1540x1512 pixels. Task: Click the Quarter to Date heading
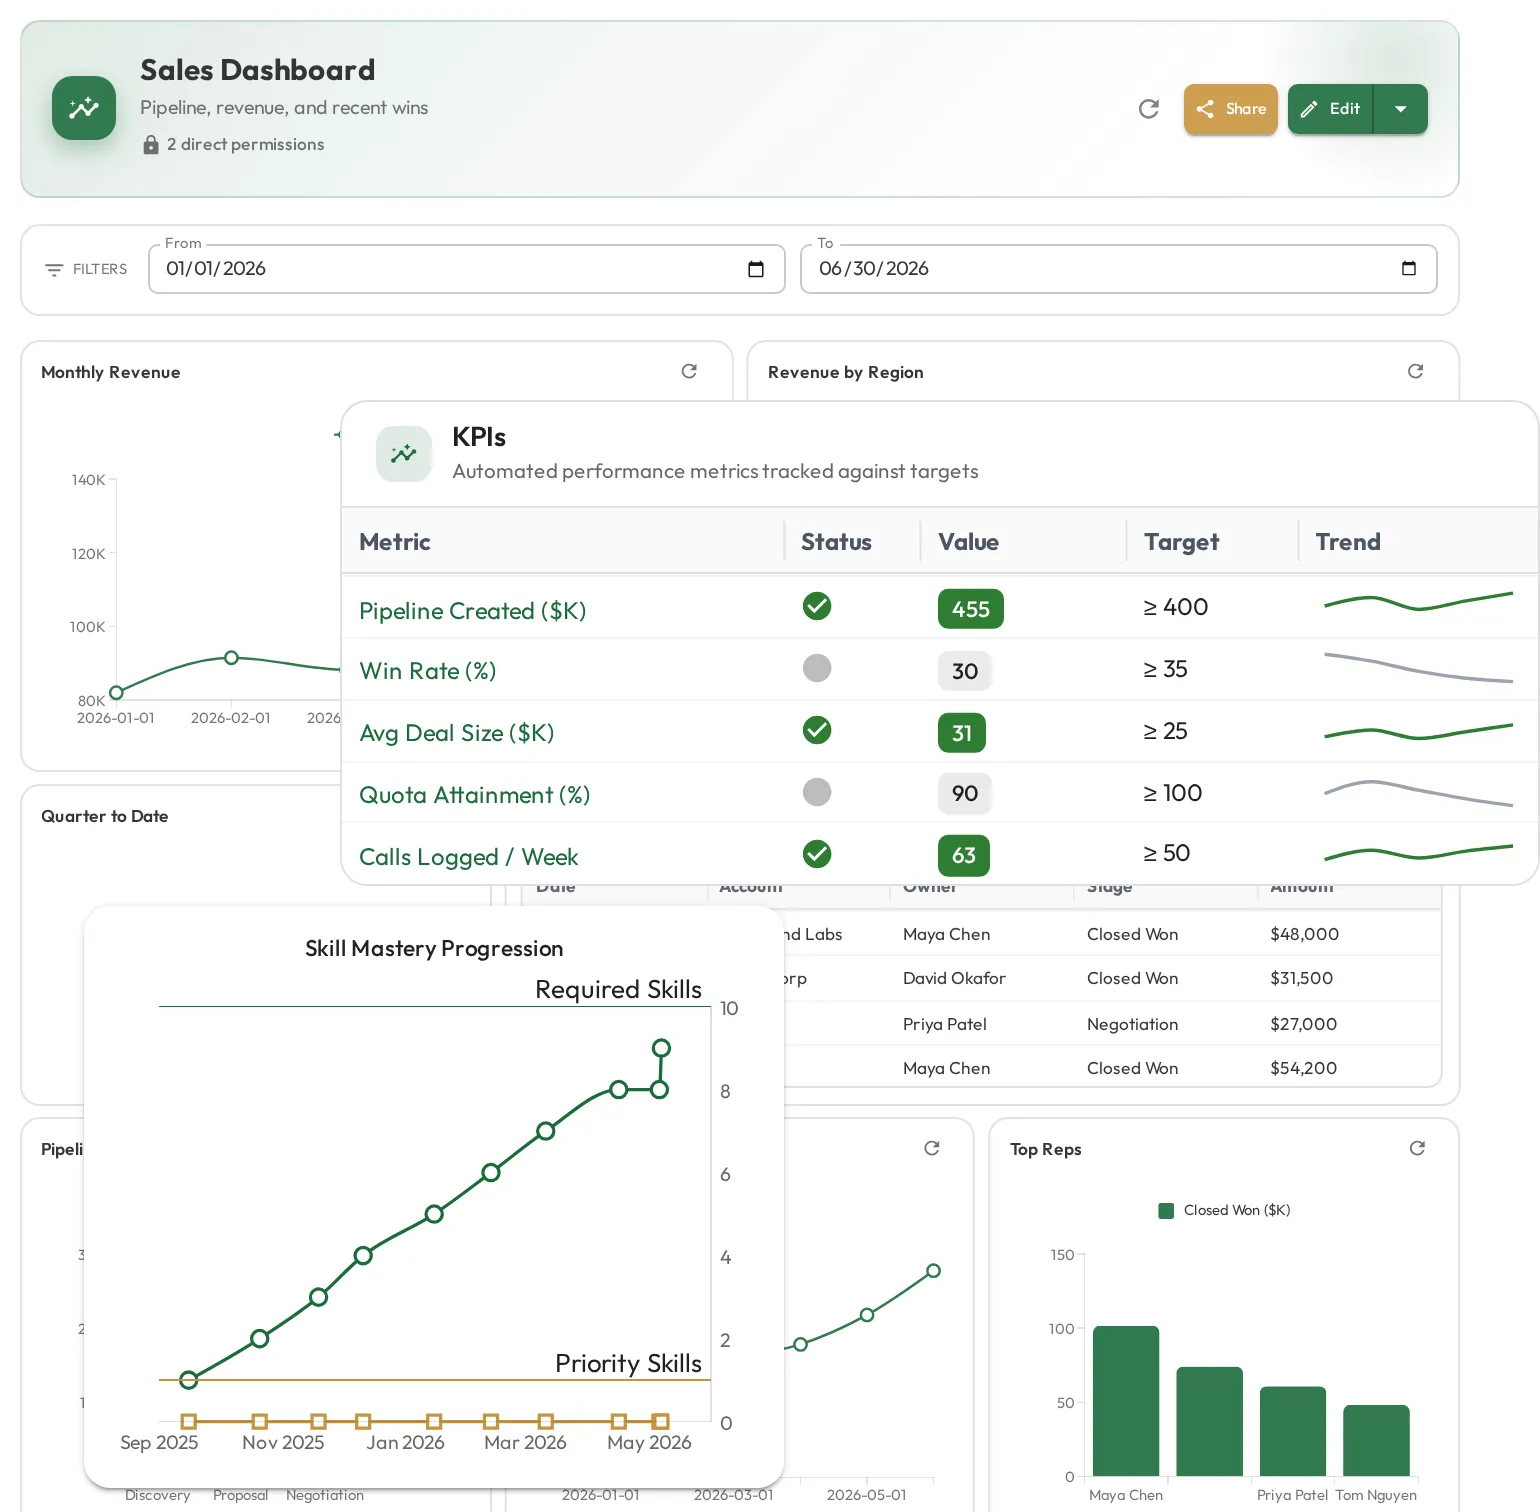(105, 816)
